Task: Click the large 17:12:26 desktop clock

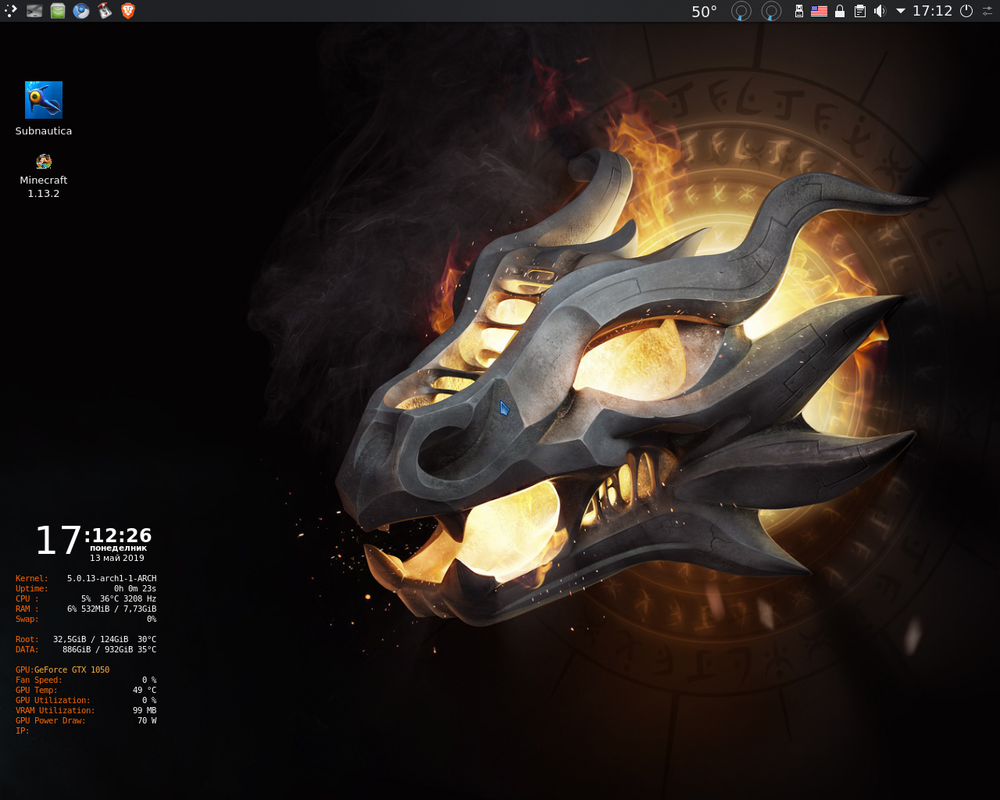Action: coord(94,538)
